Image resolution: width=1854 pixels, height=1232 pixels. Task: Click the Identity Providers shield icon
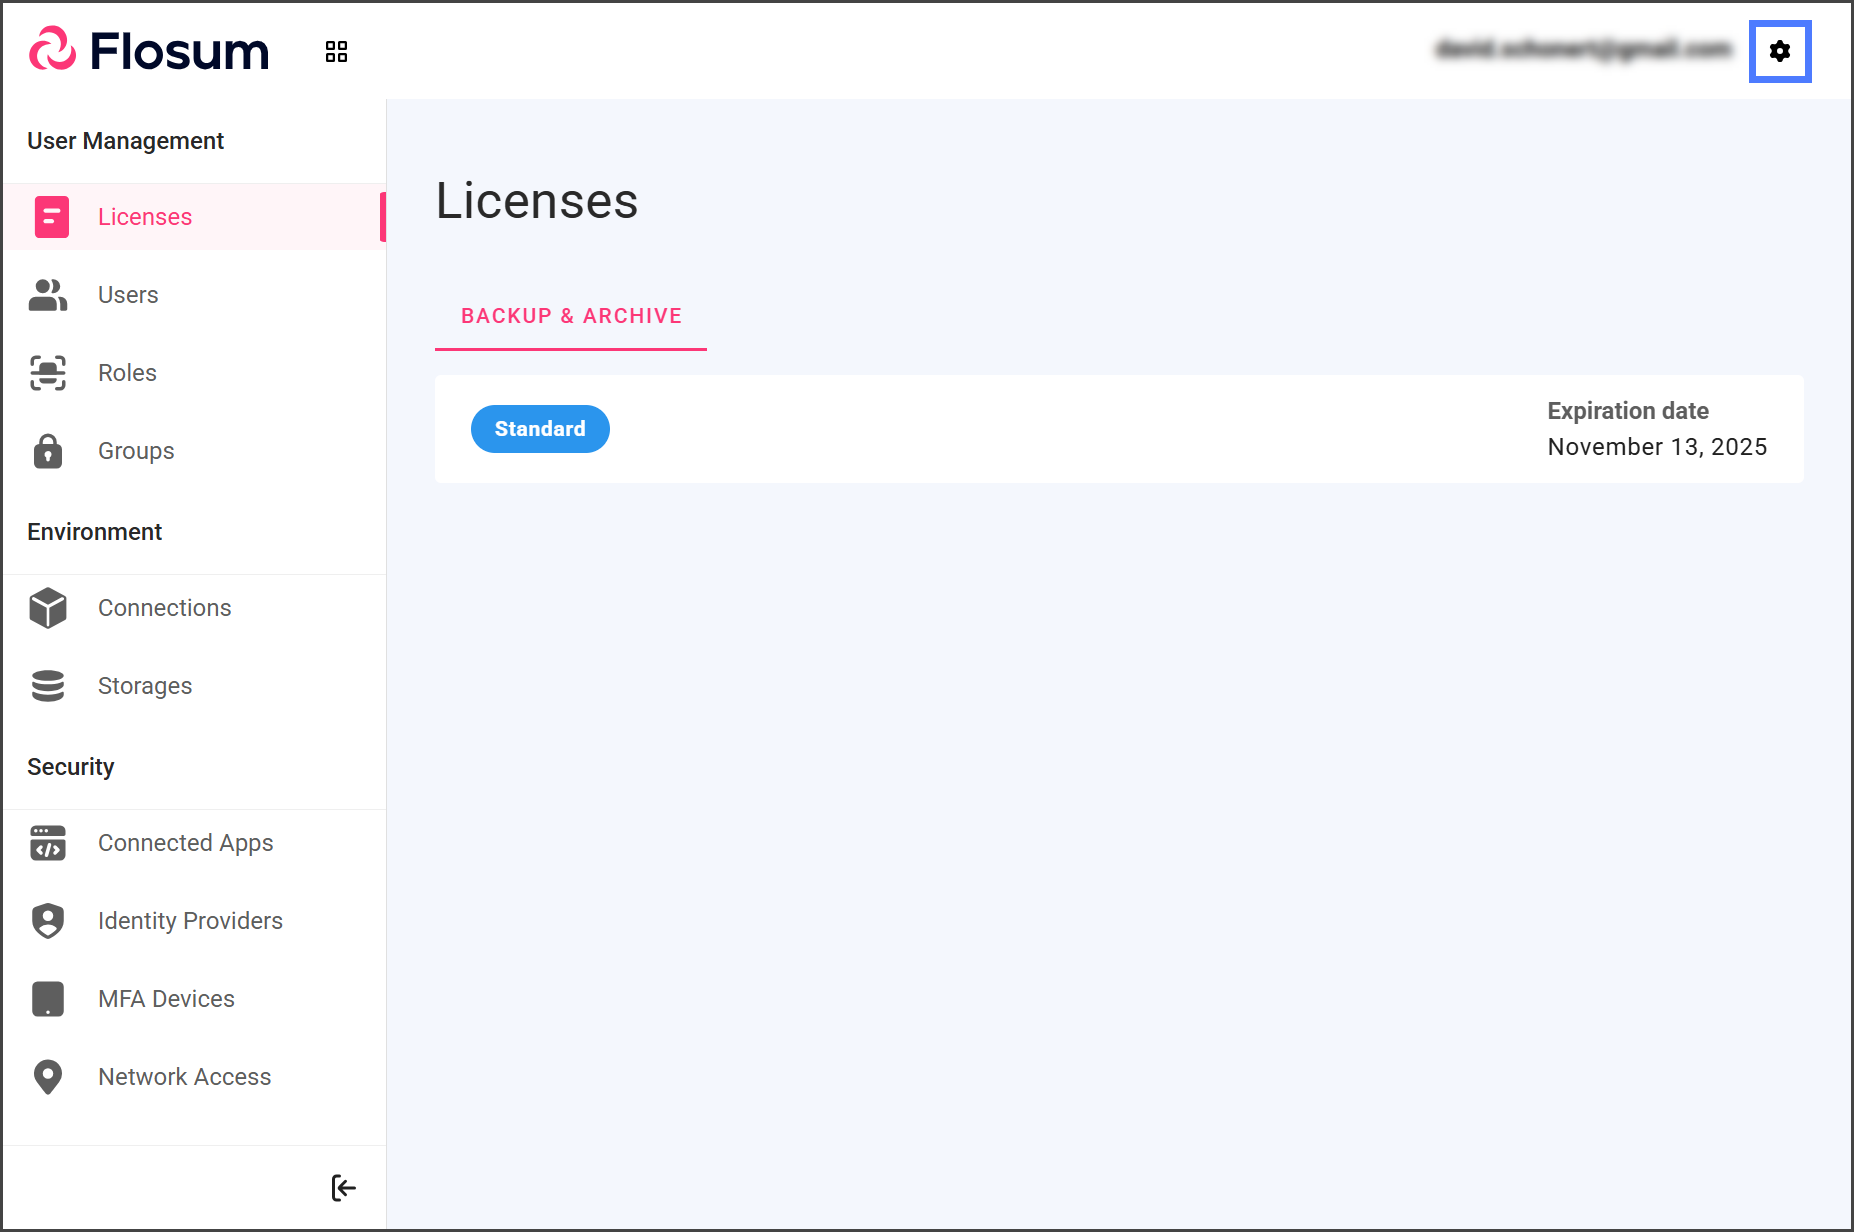click(48, 921)
